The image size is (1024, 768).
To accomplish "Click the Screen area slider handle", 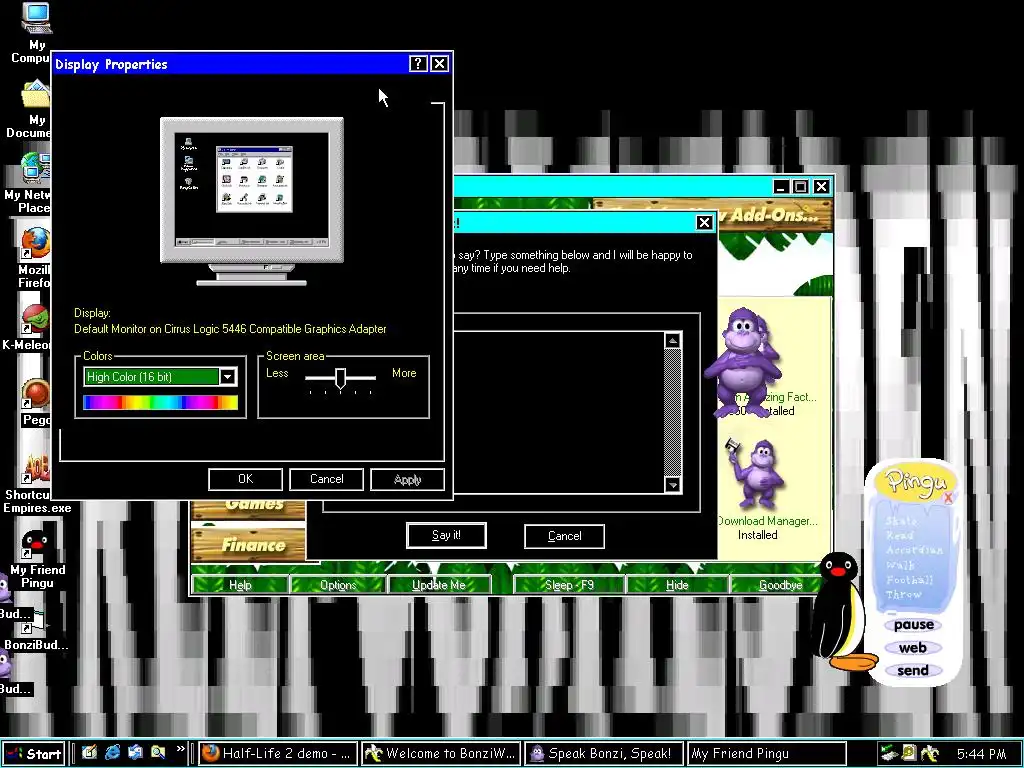I will [x=340, y=378].
